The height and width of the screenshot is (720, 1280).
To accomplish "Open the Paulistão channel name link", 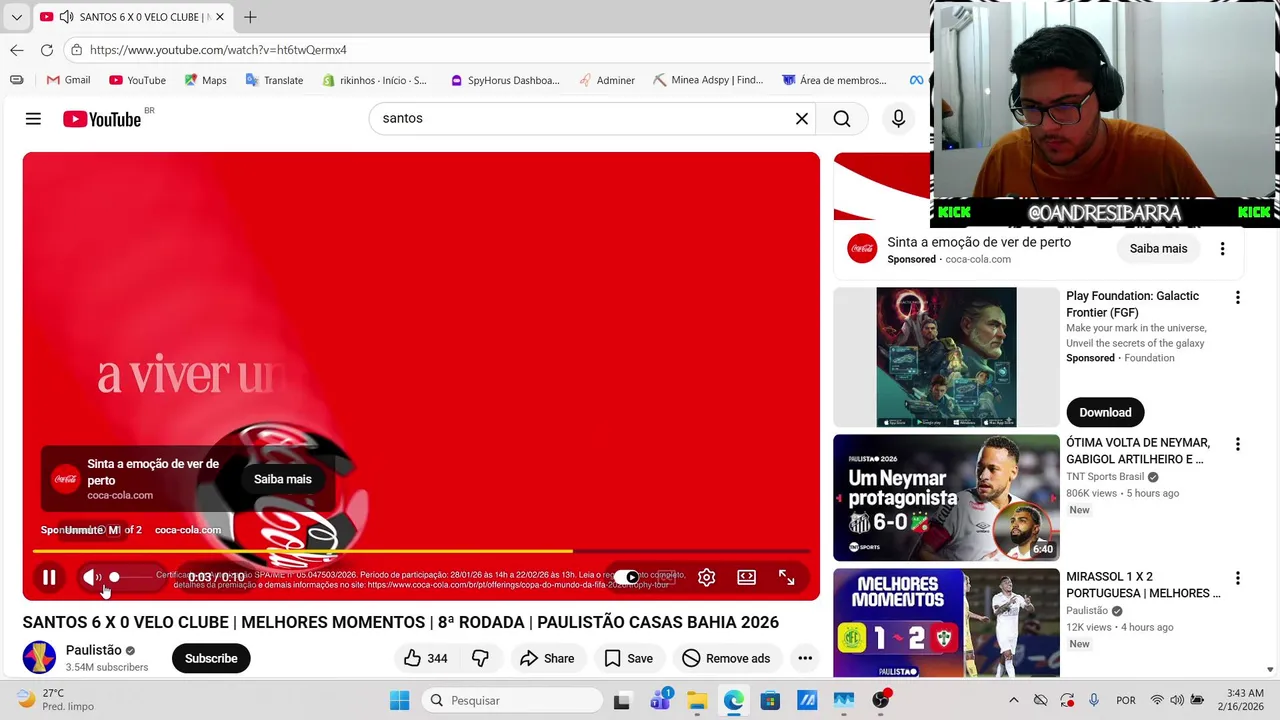I will (93, 650).
